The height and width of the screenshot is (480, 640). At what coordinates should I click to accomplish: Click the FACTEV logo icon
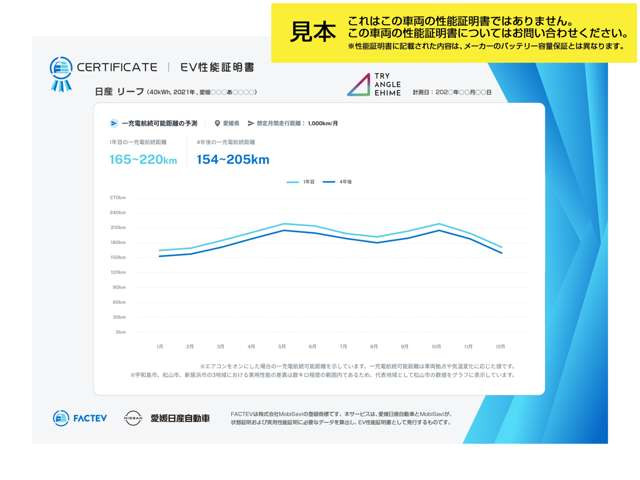pos(61,416)
